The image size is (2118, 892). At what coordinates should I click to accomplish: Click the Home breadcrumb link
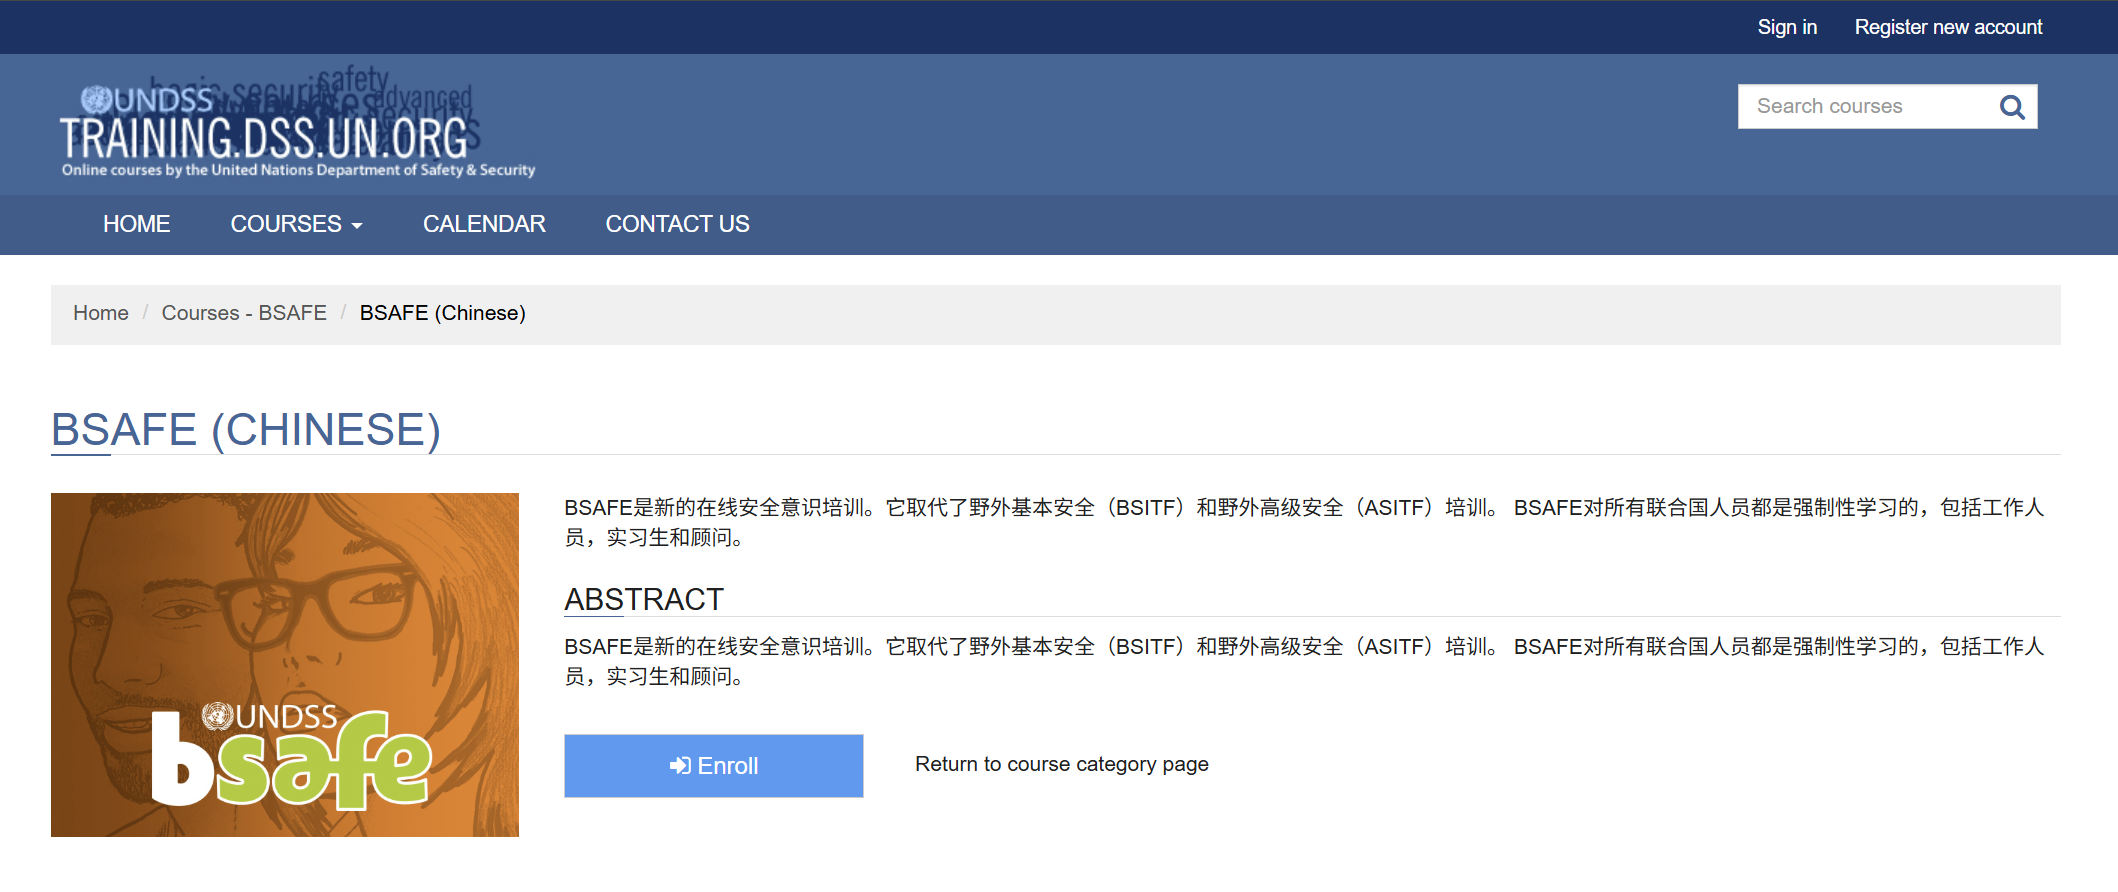click(x=101, y=313)
